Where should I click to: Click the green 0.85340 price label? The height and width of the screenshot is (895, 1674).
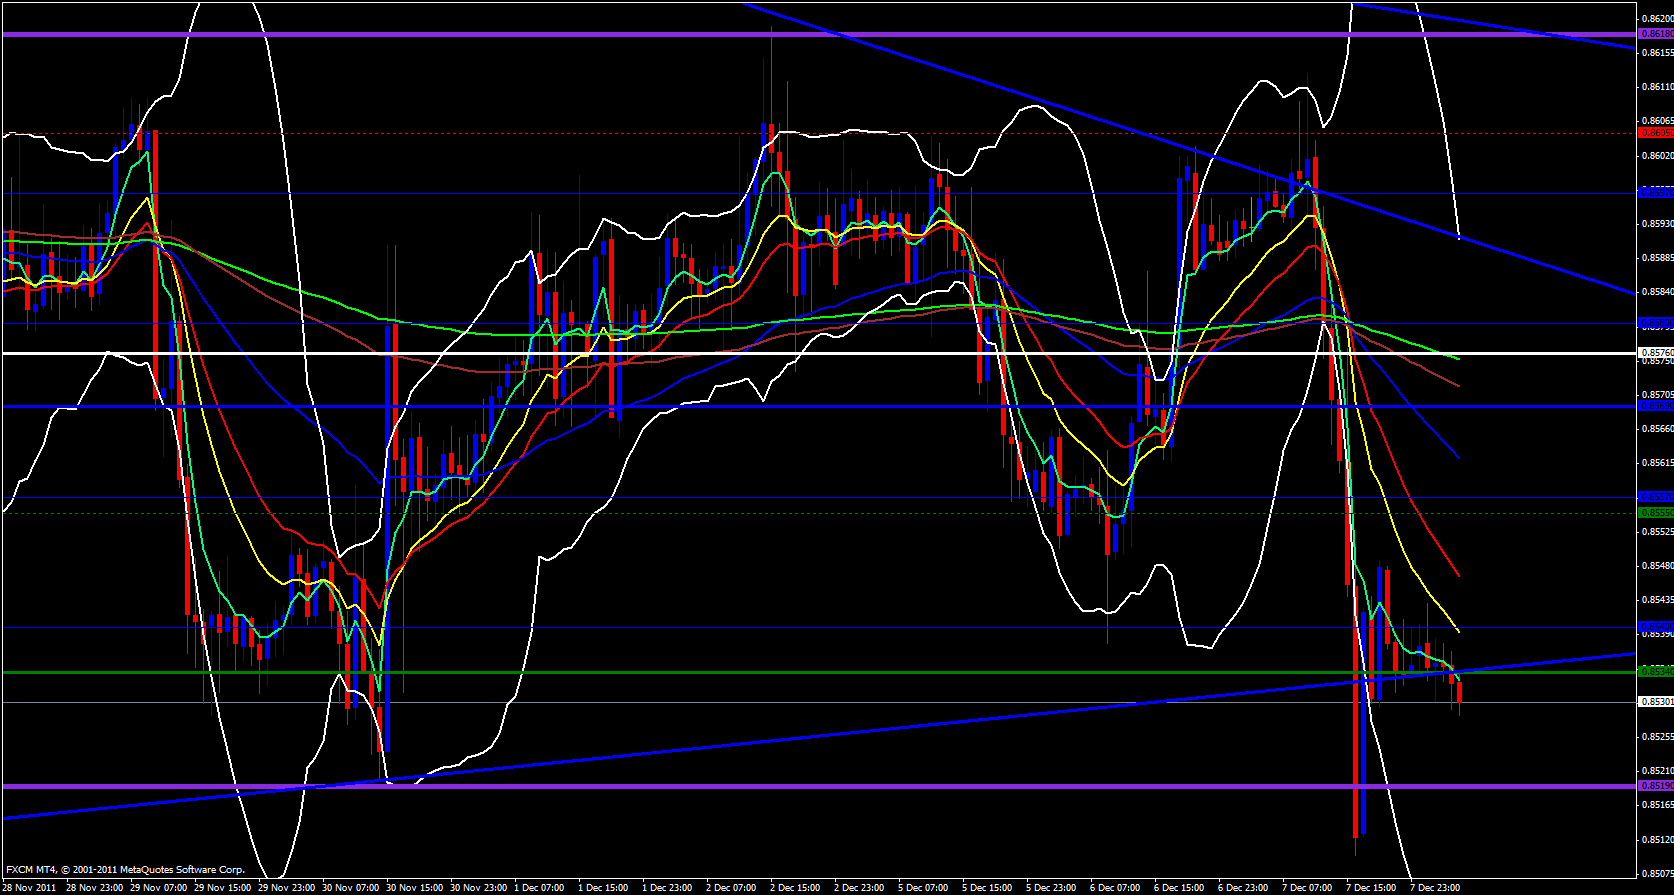(x=1655, y=672)
